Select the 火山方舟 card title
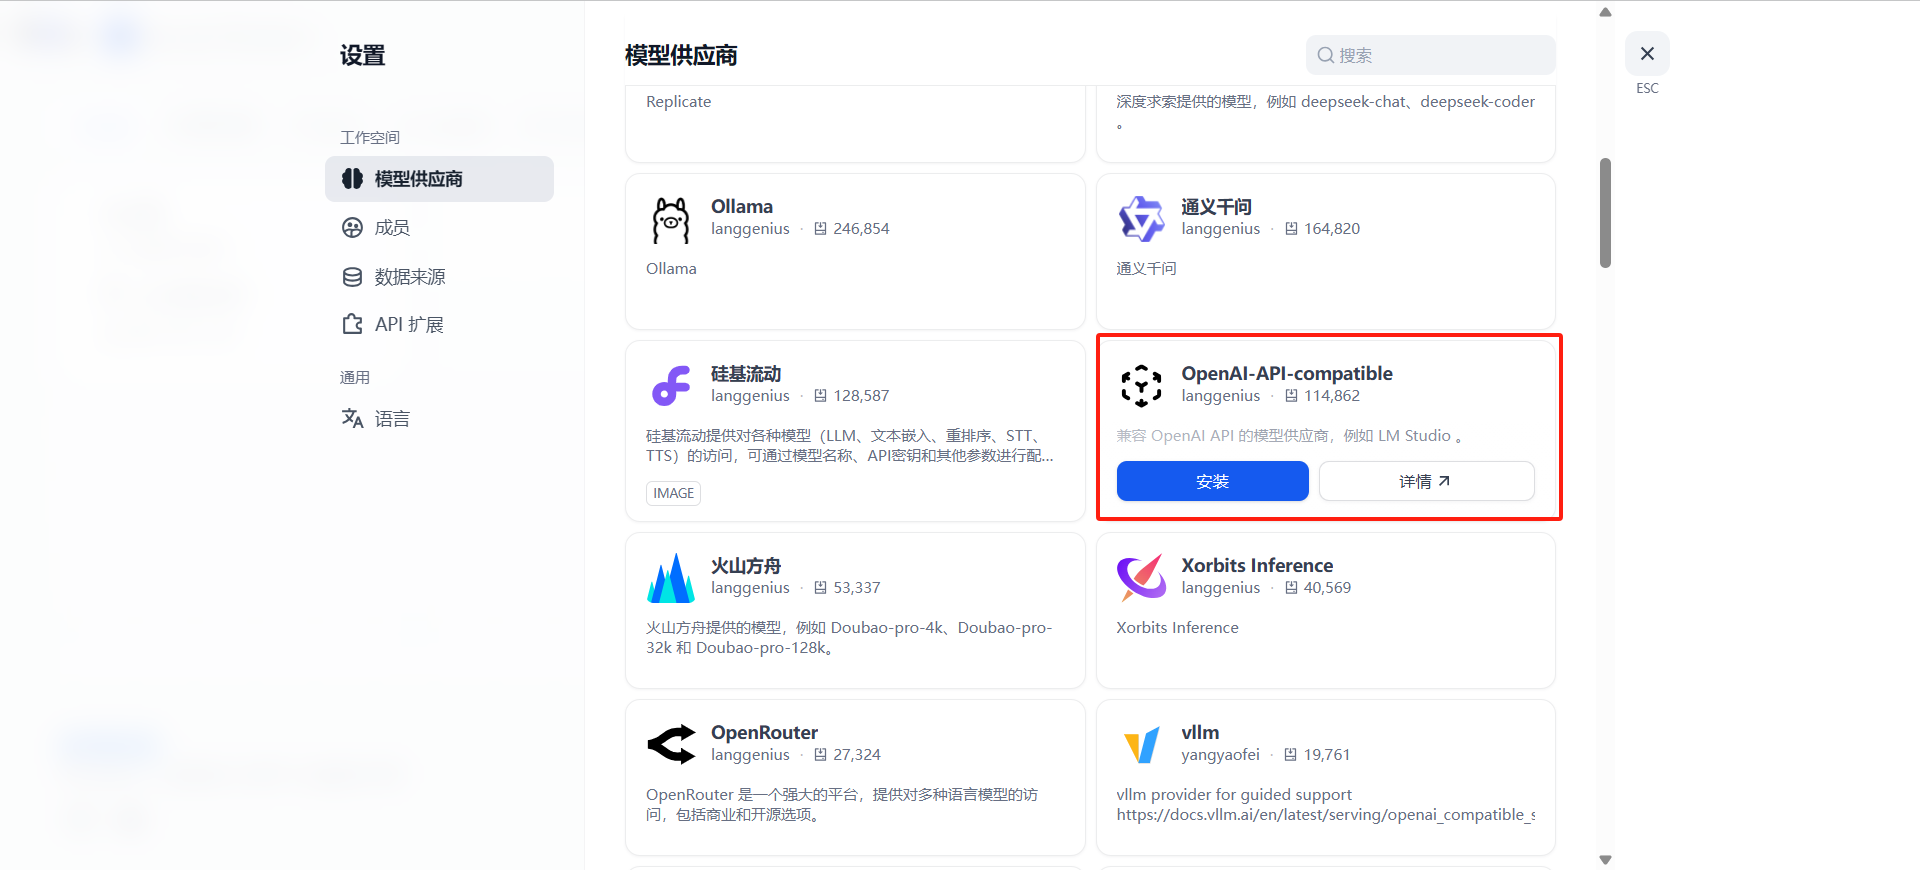Viewport: 1920px width, 870px height. (746, 566)
